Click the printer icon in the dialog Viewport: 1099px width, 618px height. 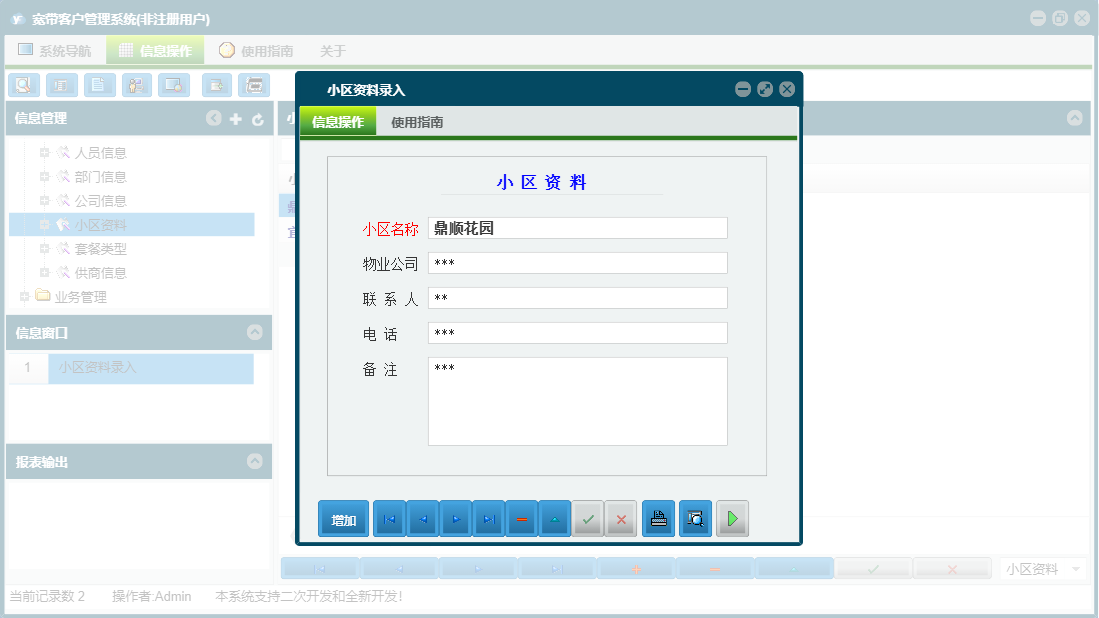(659, 519)
